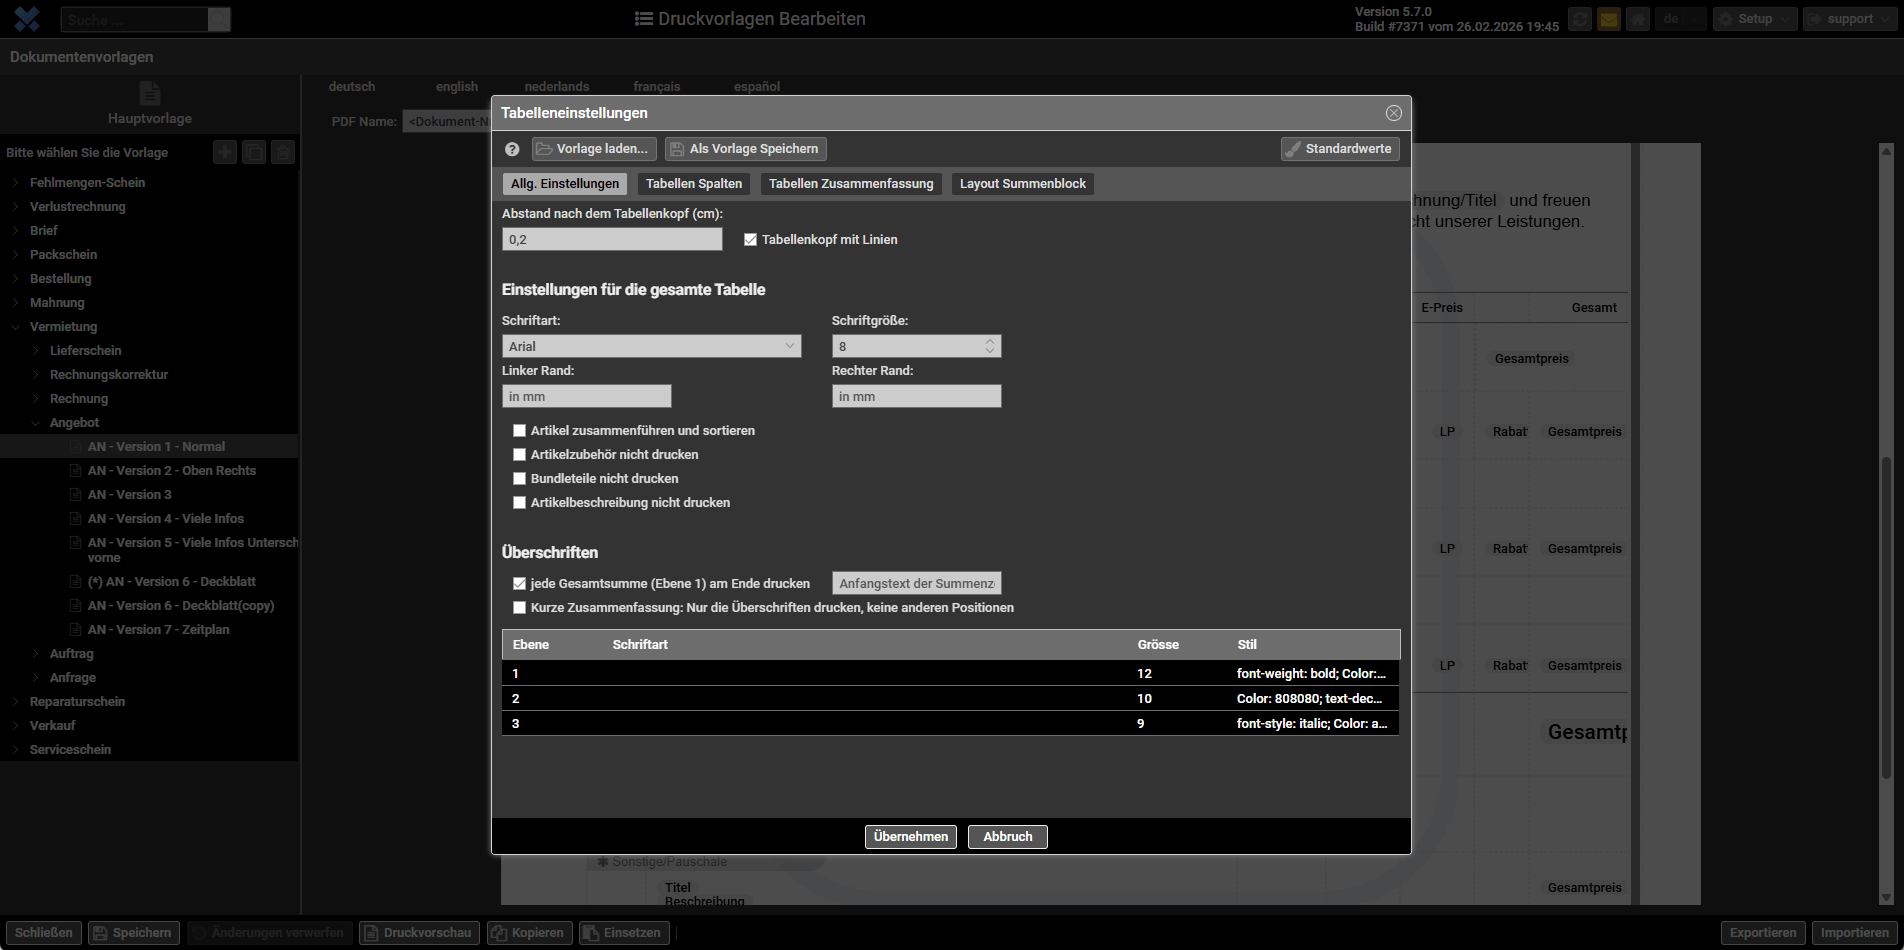Click the Linker Rand input field
1904x950 pixels.
(586, 397)
